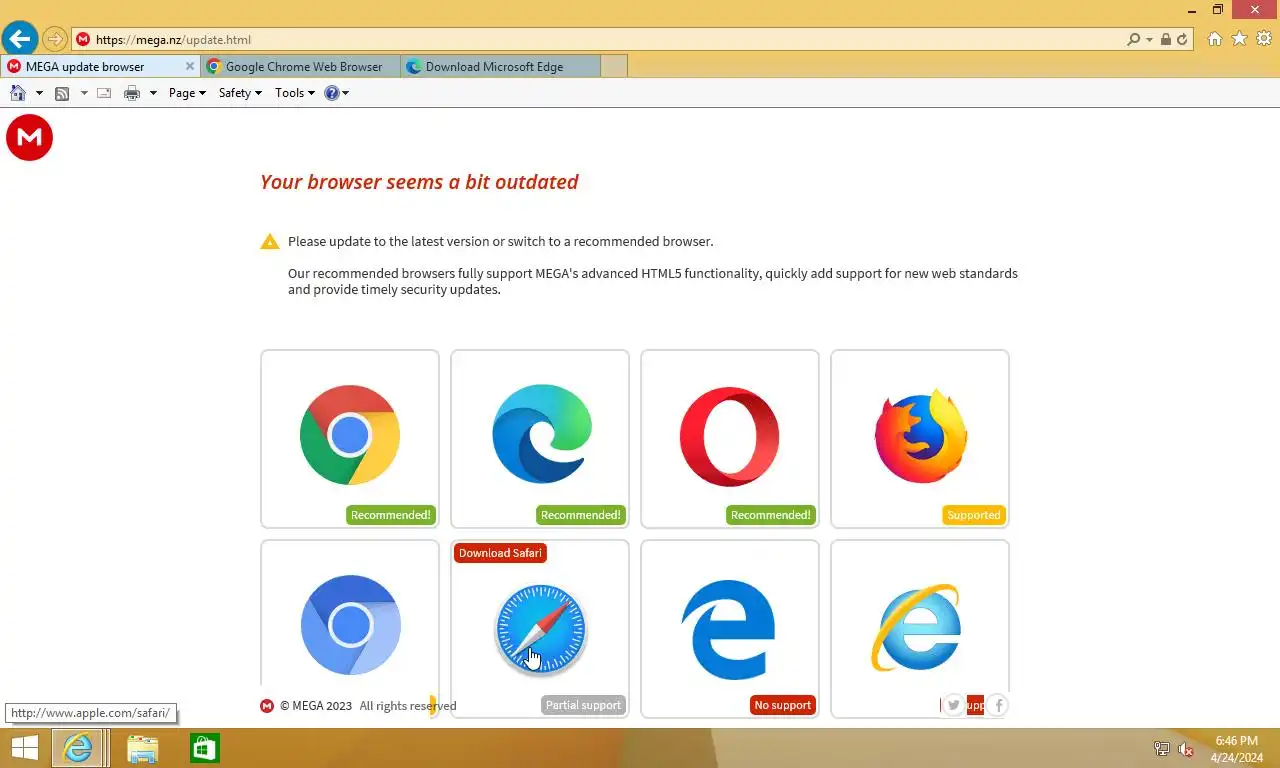Click the yellow warning triangle icon

tap(270, 241)
